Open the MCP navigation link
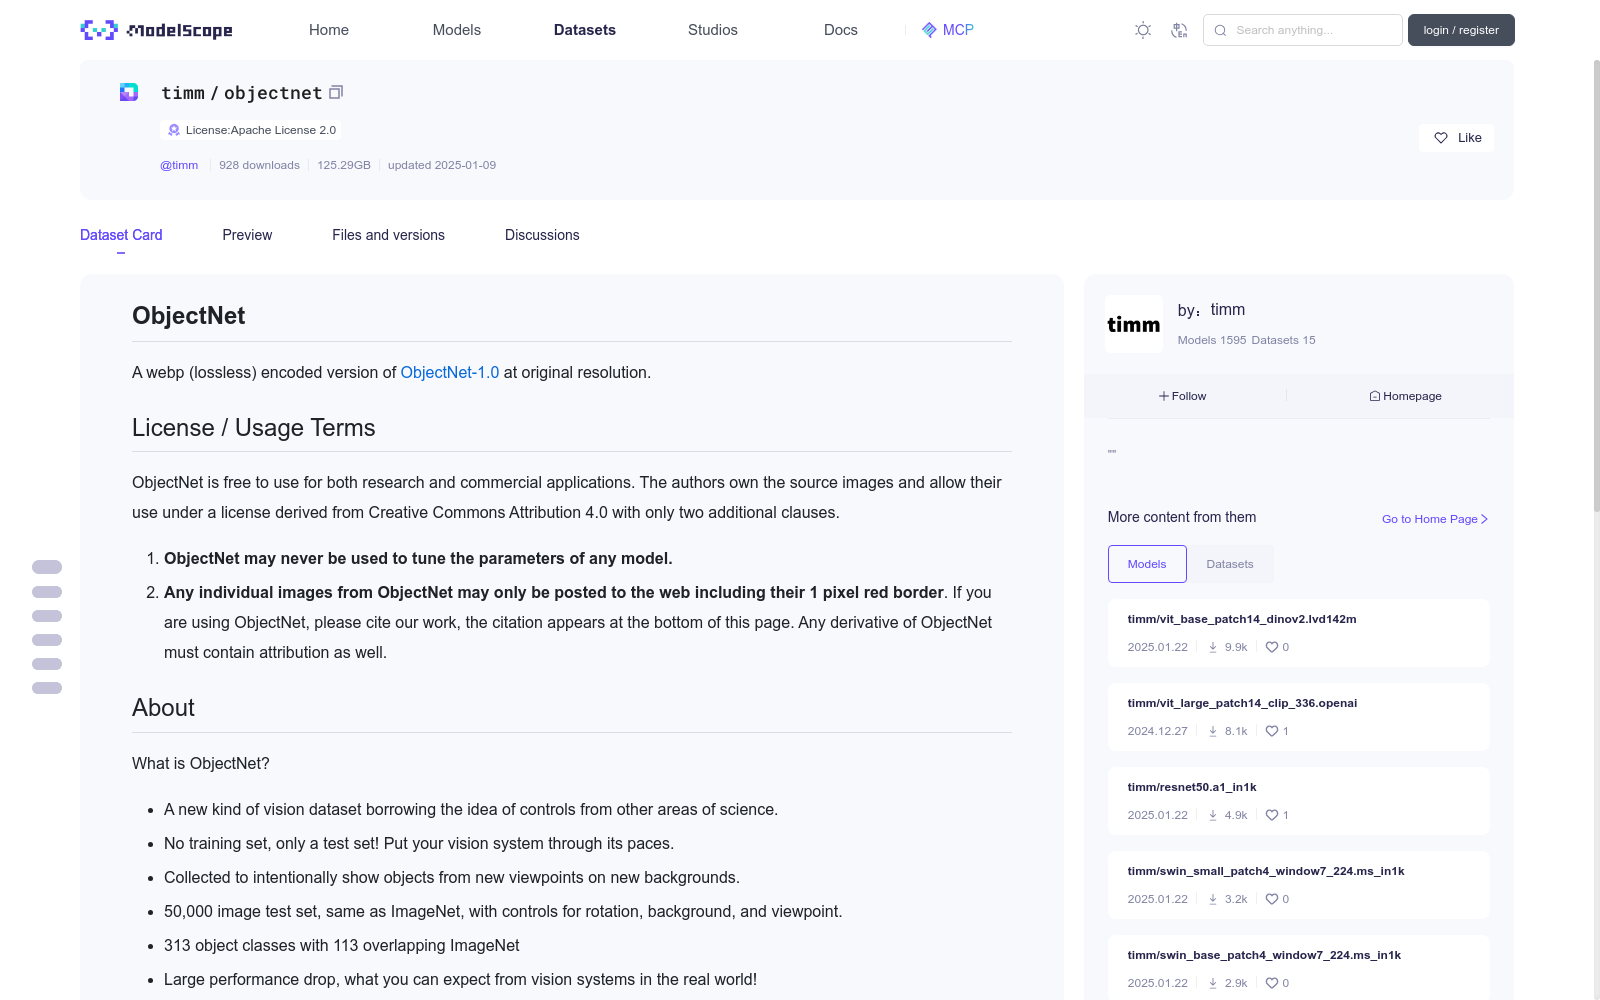 (948, 30)
